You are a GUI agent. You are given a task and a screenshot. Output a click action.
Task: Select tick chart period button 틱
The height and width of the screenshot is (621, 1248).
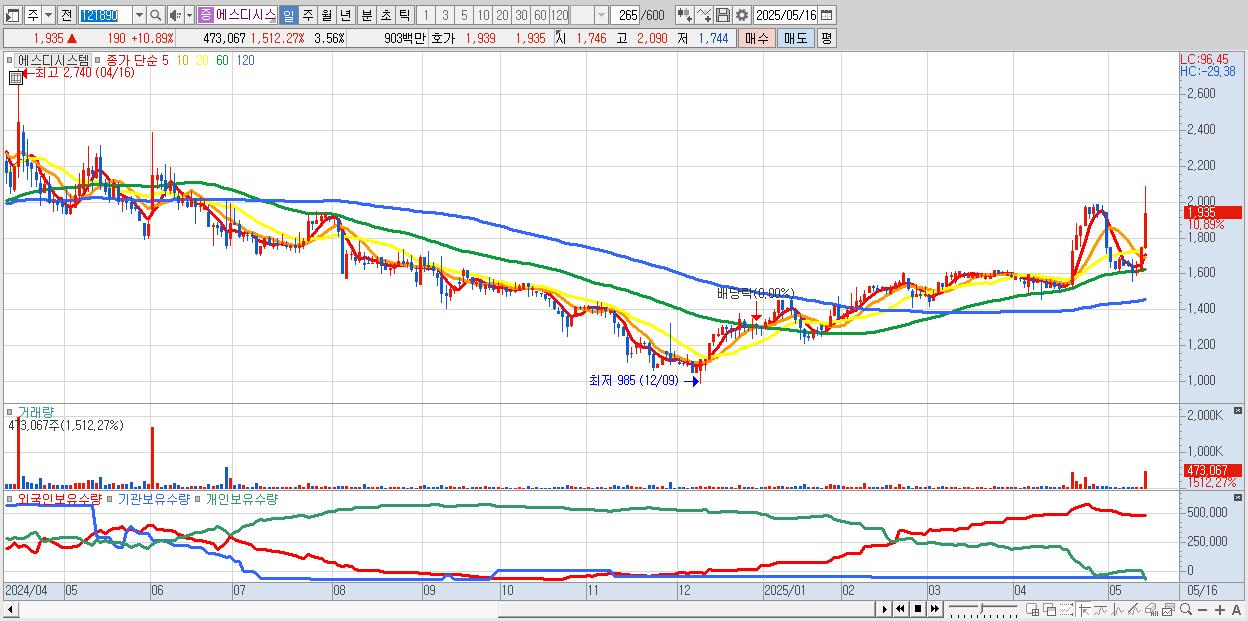pyautogui.click(x=404, y=16)
